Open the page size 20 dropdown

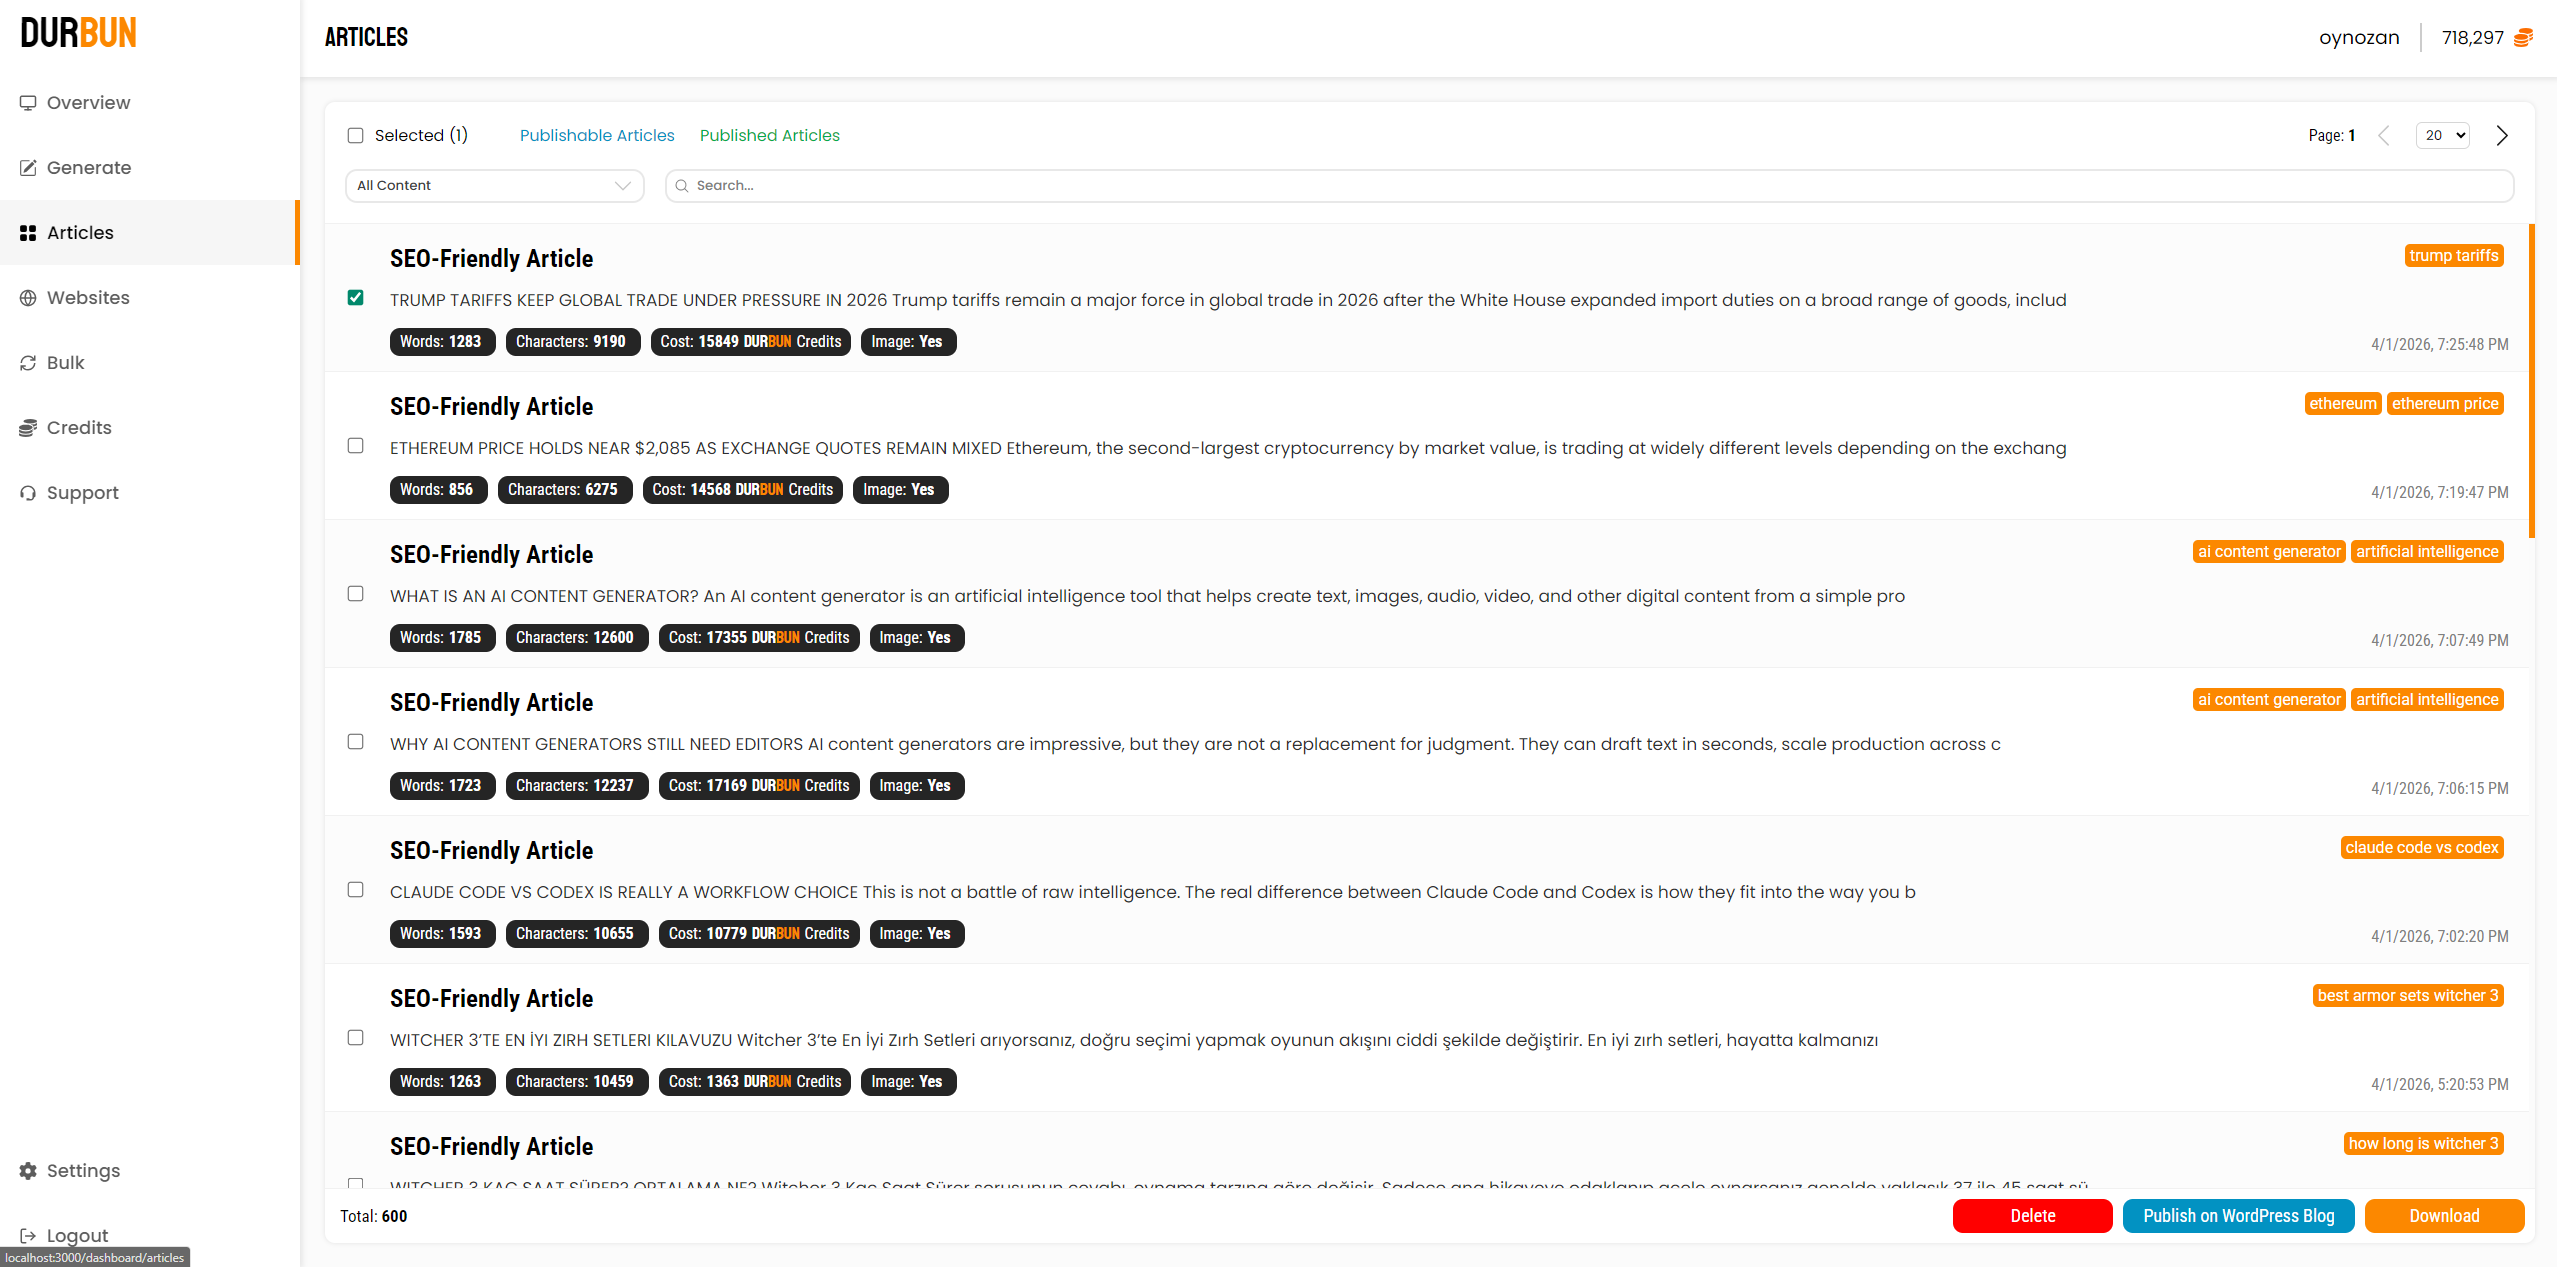[x=2442, y=136]
